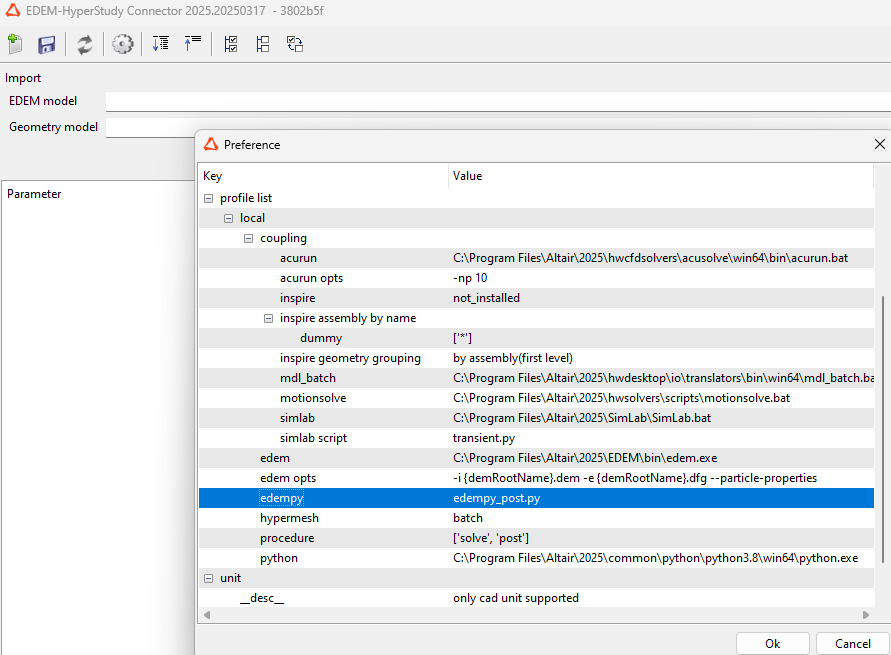Click the refresh arrows toolbar icon

pos(85,44)
